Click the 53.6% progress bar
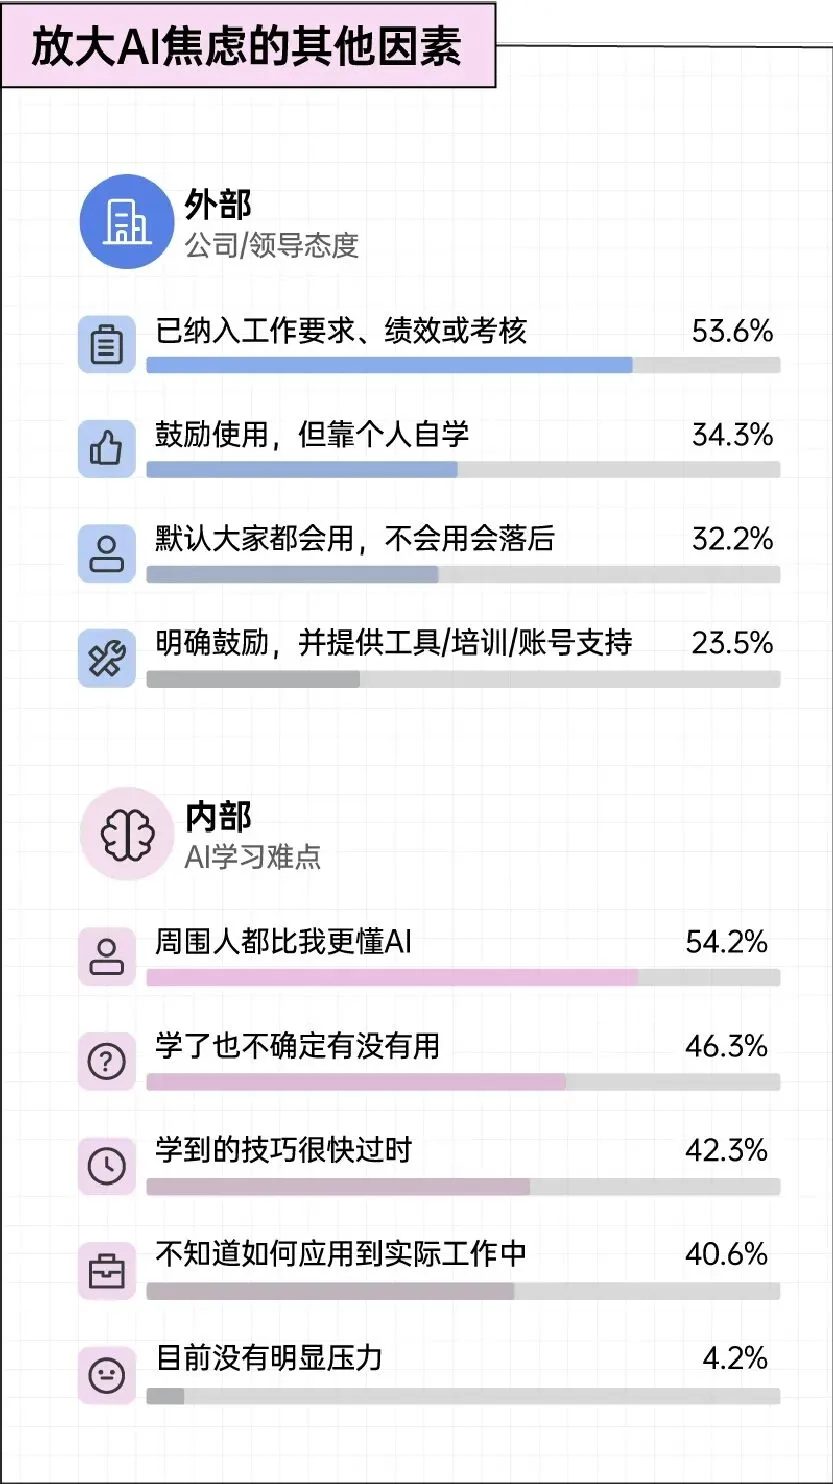 tap(463, 365)
